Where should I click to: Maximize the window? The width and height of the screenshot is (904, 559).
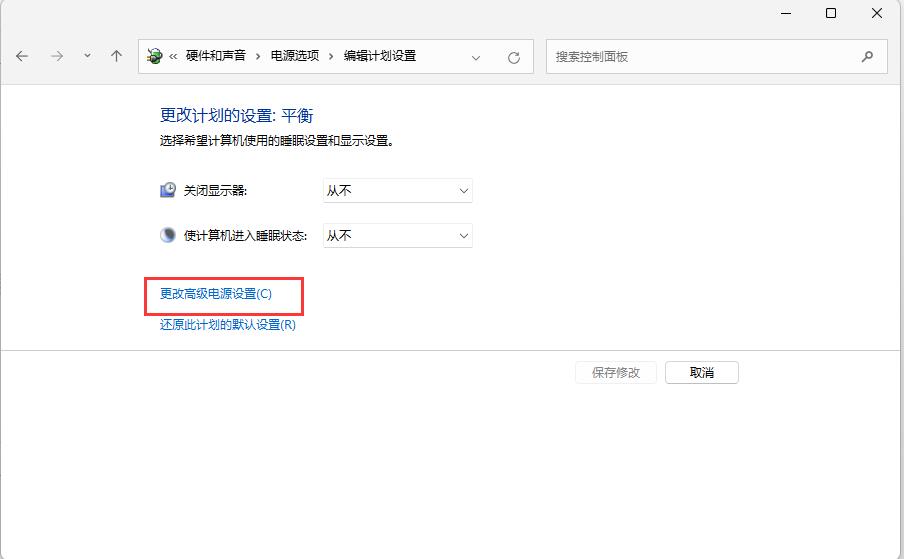(x=831, y=13)
